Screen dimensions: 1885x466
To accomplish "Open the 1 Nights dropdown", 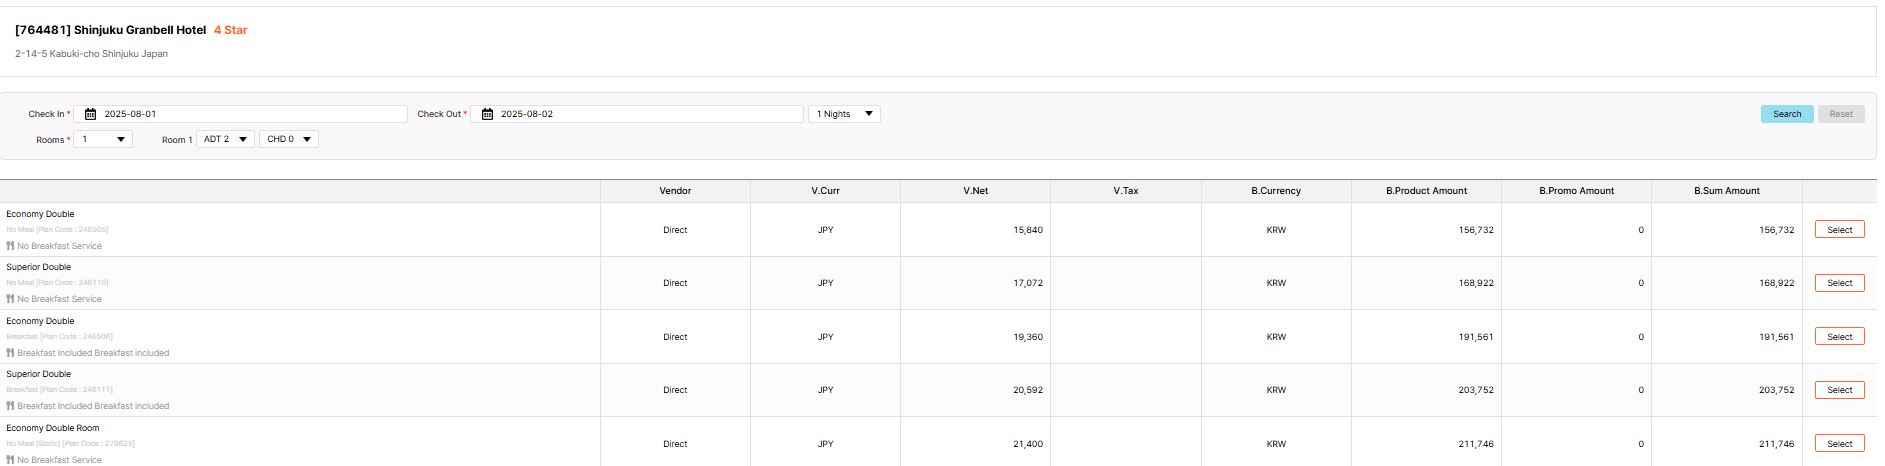I will click(x=845, y=114).
